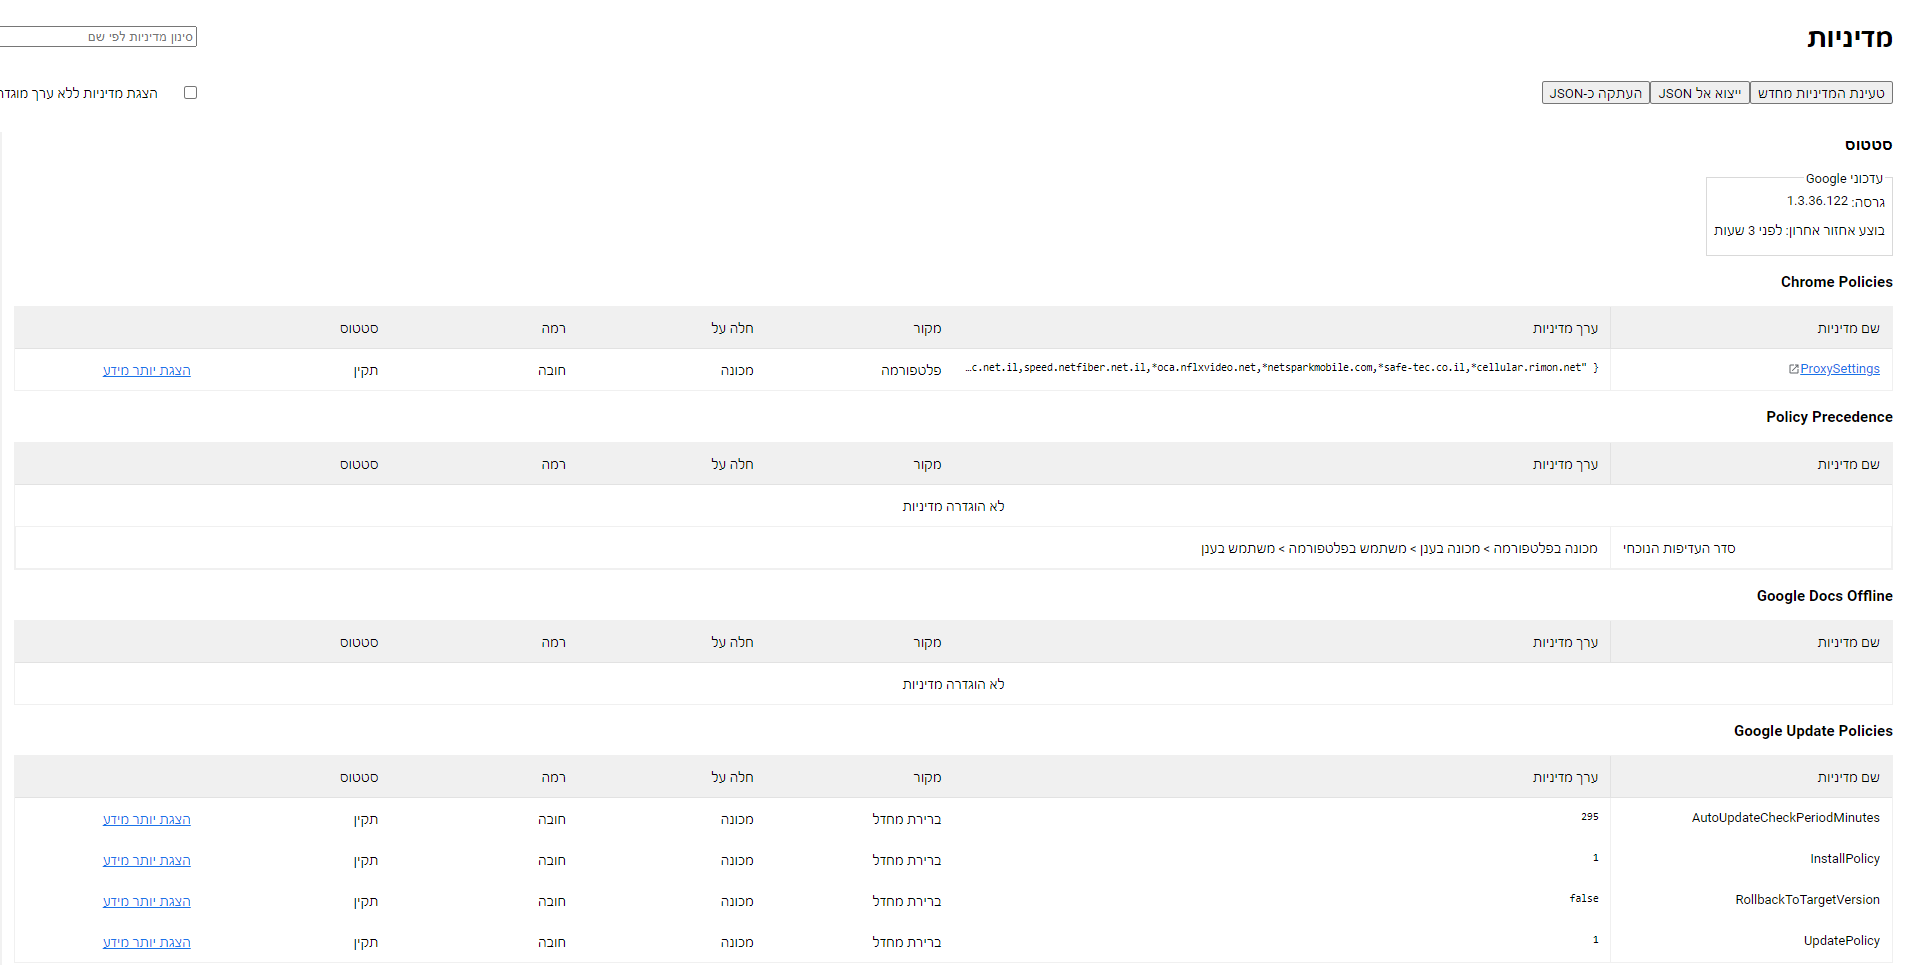Click the Google Update Policies section heading
Screen dimensions: 1905x965
coord(1812,731)
